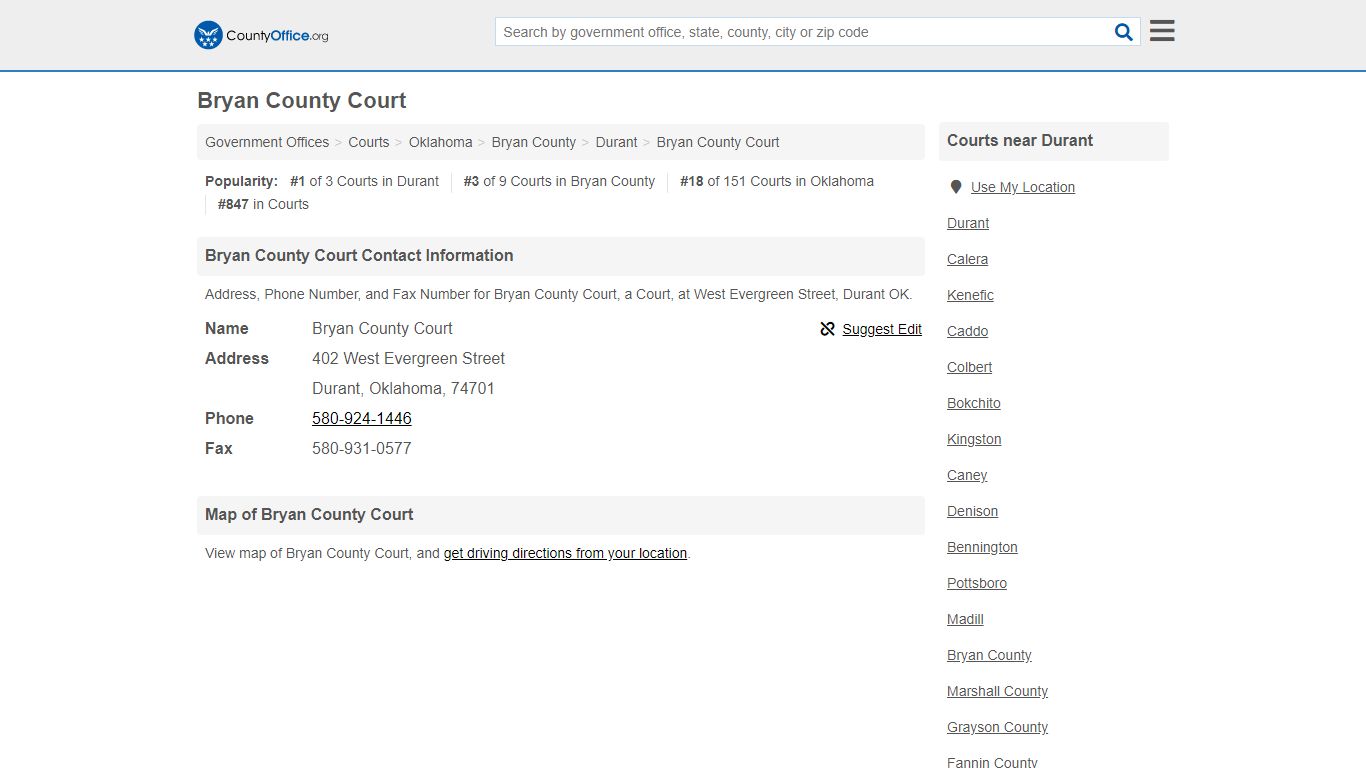The height and width of the screenshot is (768, 1366).
Task: Click Use My Location link
Action: (x=1023, y=187)
